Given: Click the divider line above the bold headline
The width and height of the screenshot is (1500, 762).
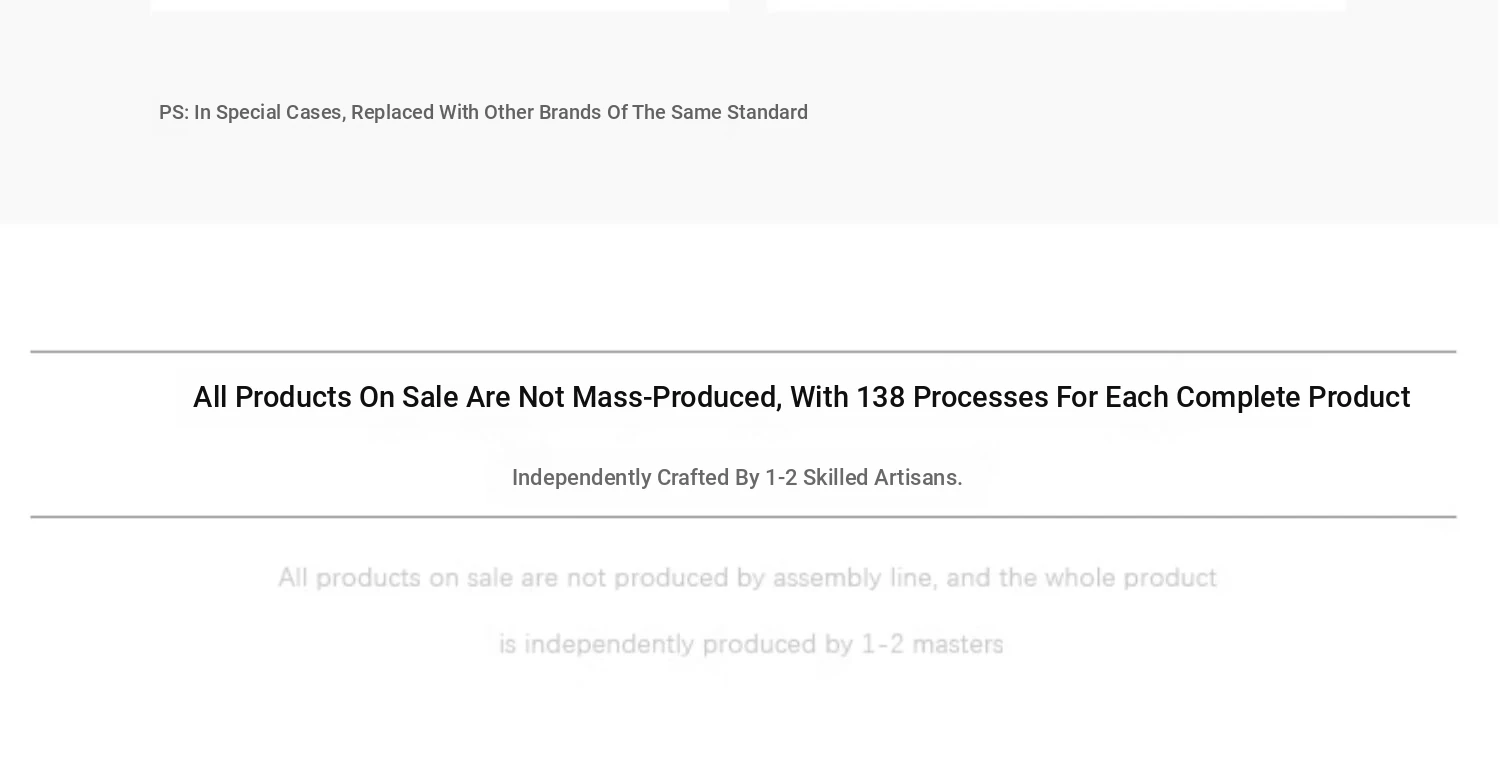Looking at the screenshot, I should click(743, 352).
